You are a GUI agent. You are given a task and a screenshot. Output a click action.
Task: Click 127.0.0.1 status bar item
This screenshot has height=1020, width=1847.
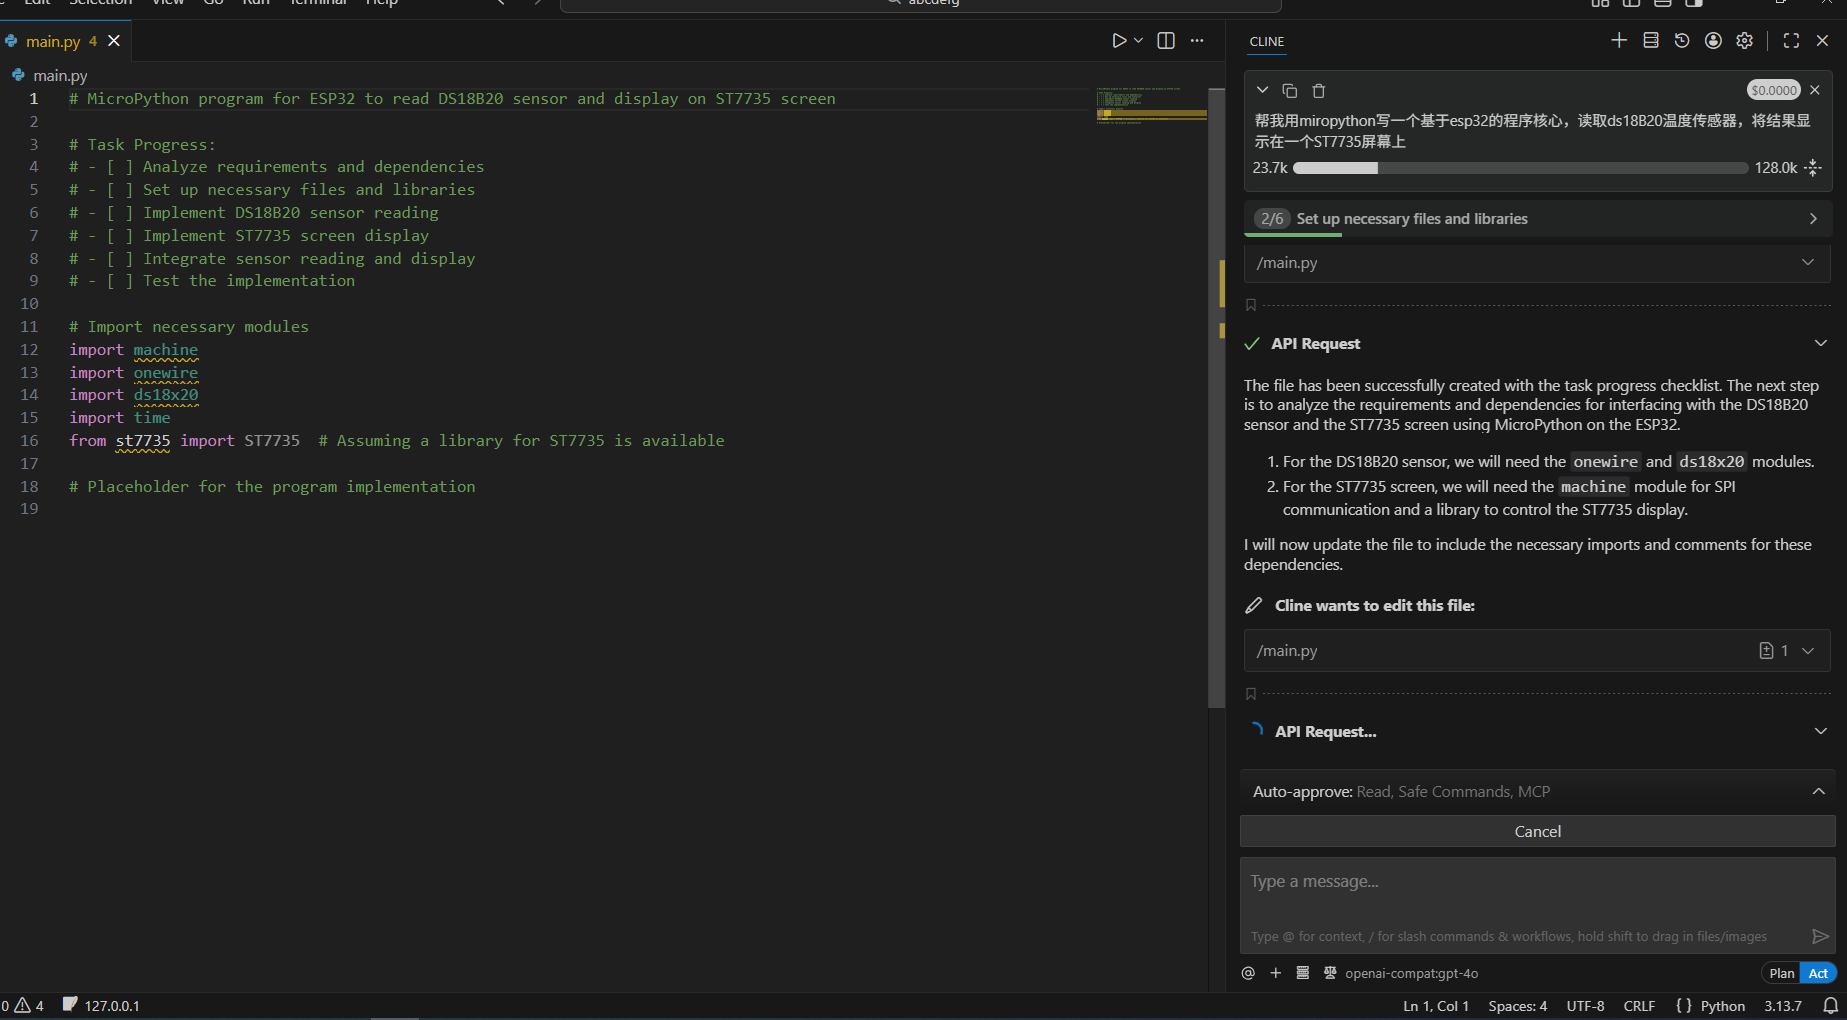pyautogui.click(x=101, y=1005)
